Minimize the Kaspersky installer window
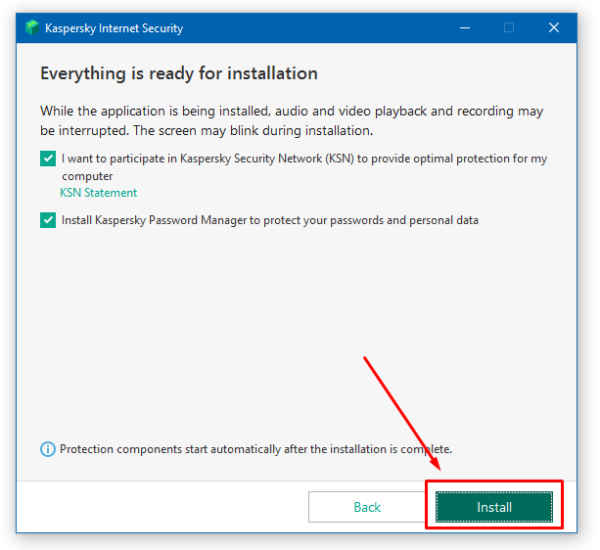Screen dimensions: 600x550 (463, 28)
